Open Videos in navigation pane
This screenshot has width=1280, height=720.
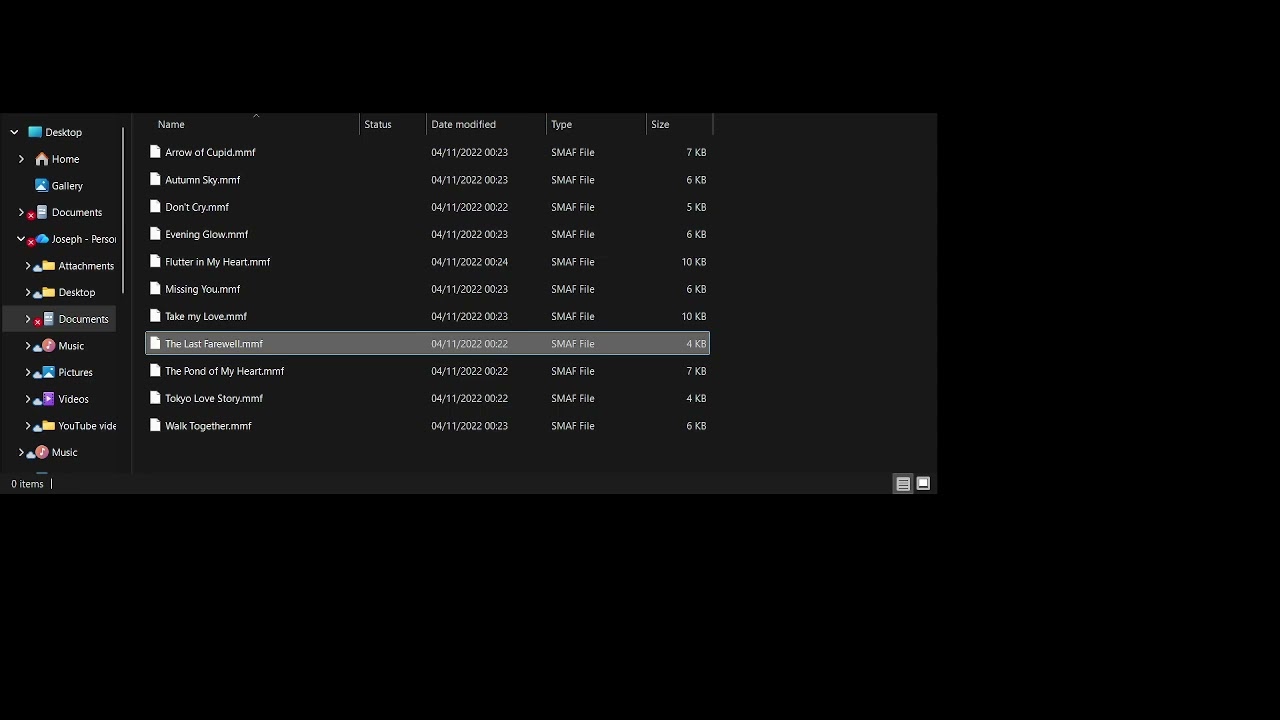[x=73, y=399]
